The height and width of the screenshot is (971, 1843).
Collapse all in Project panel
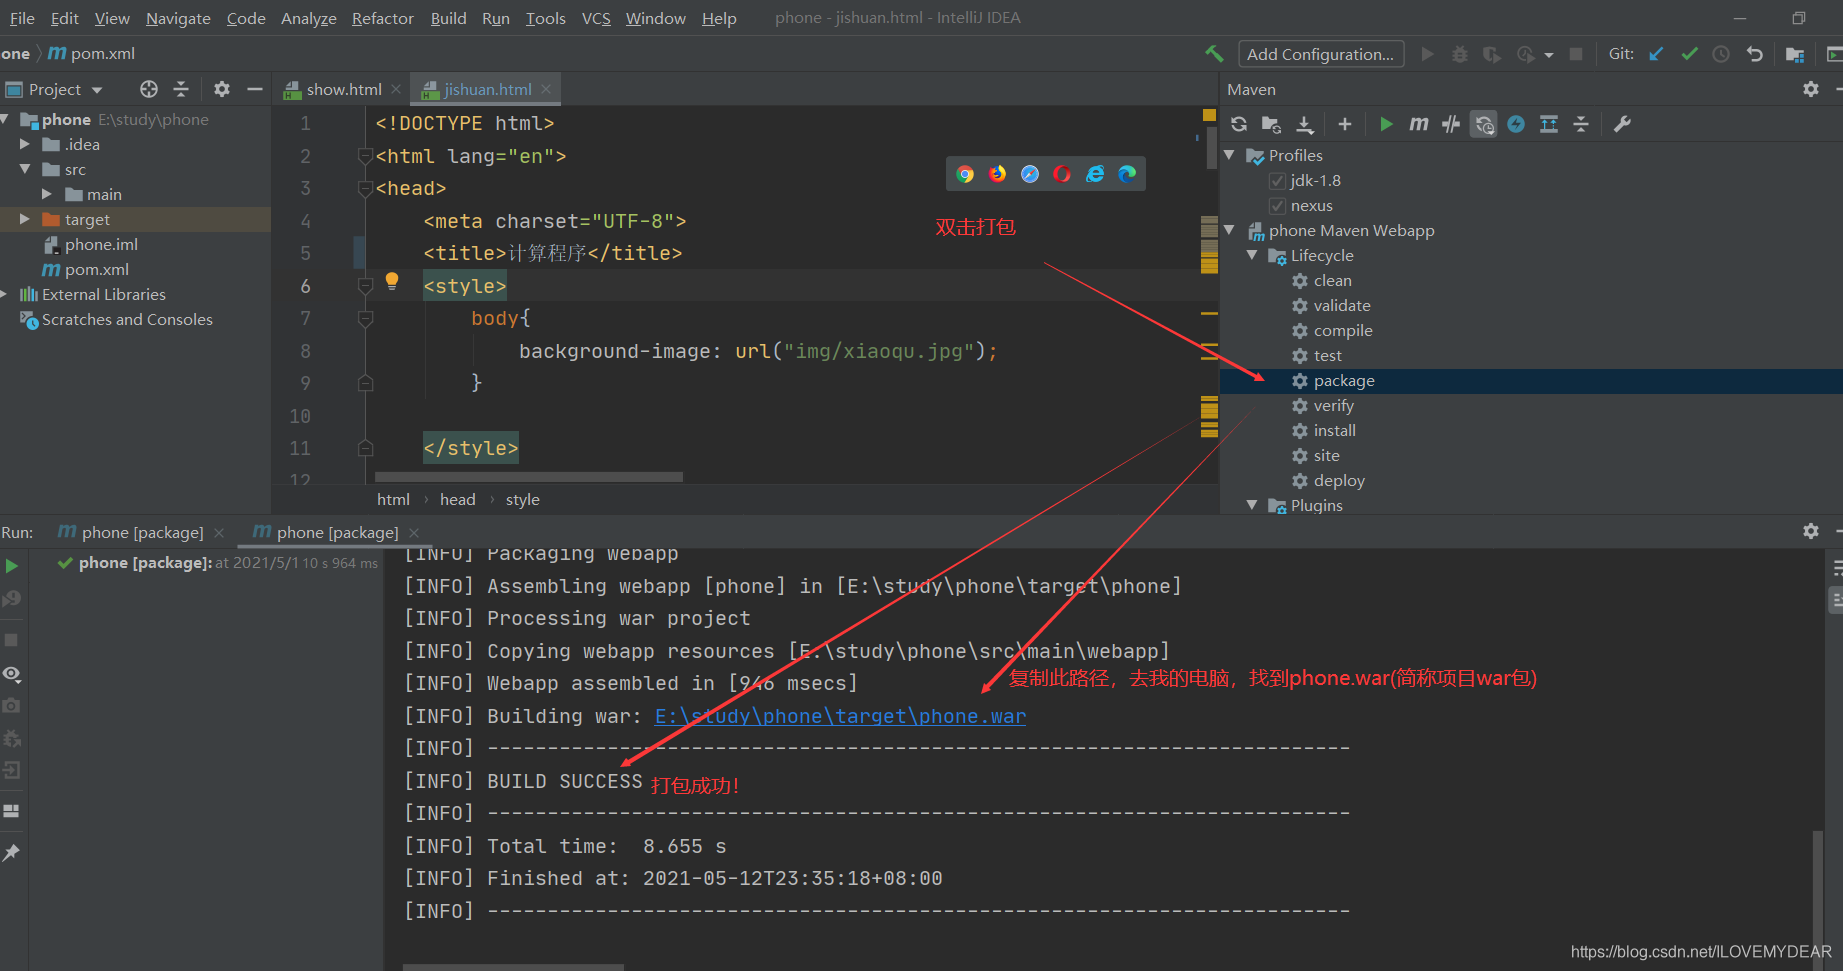181,89
